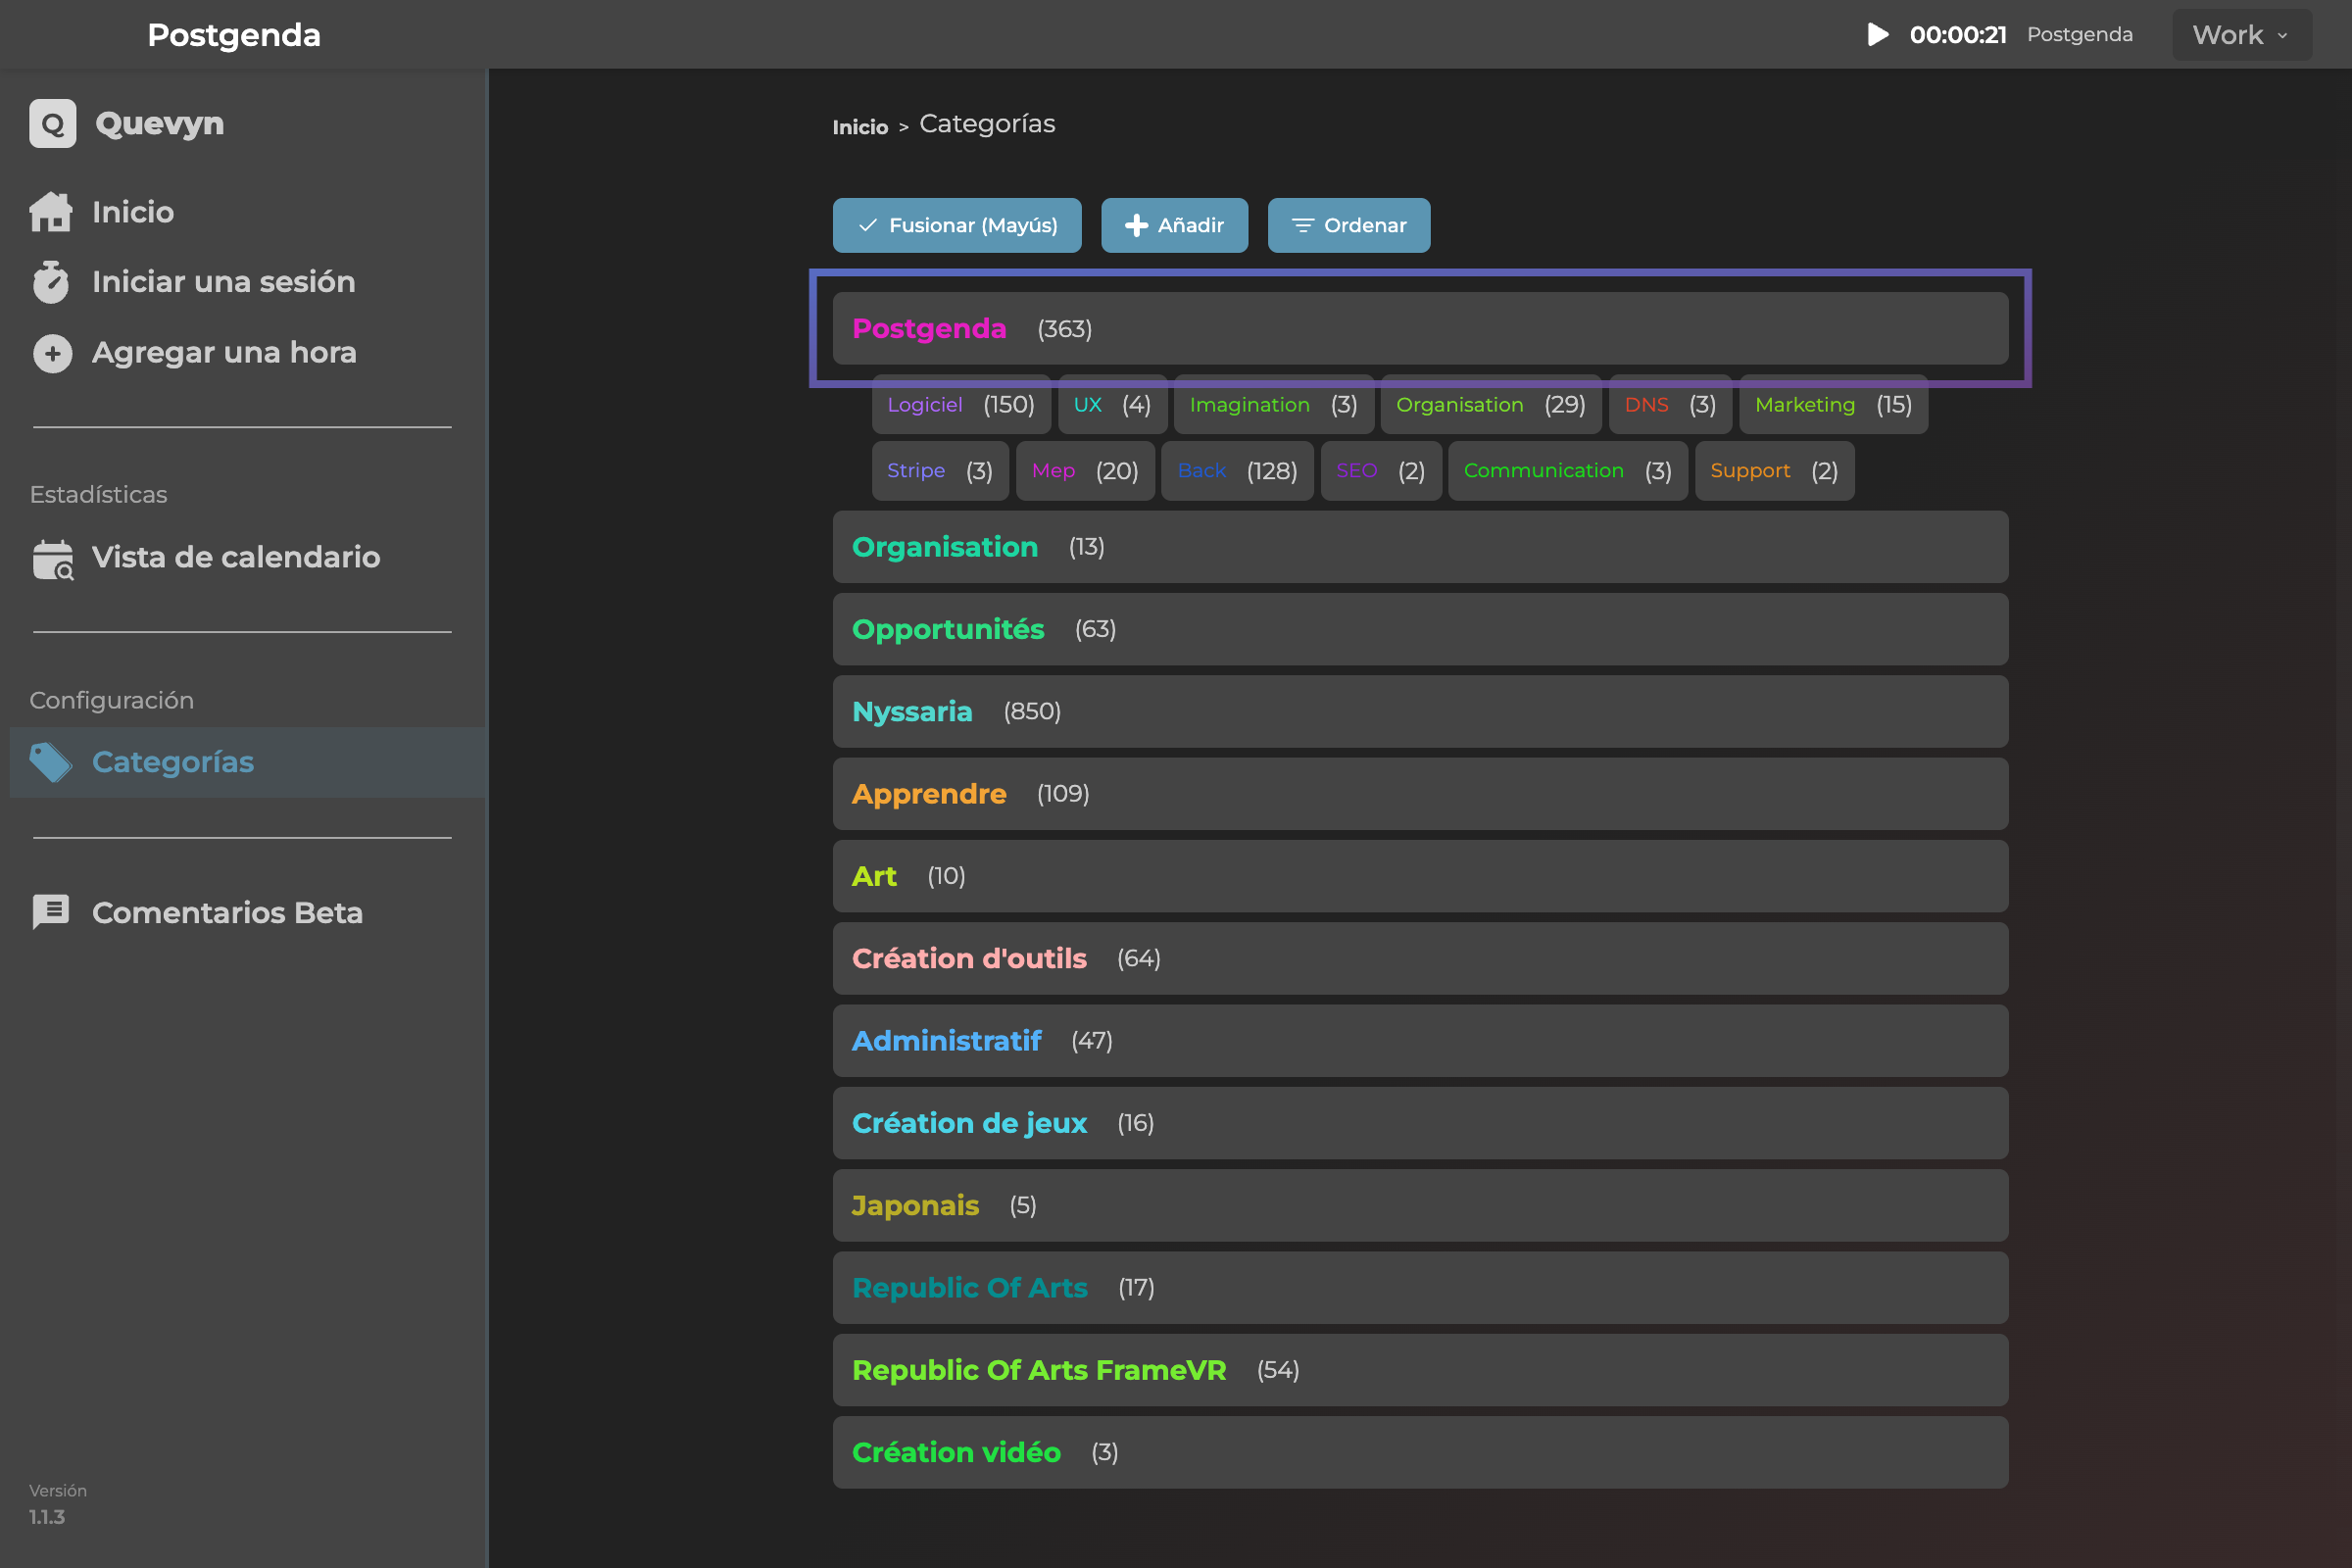The image size is (2352, 1568).
Task: Select the Imagination (3) subcategory chip
Action: [1273, 405]
